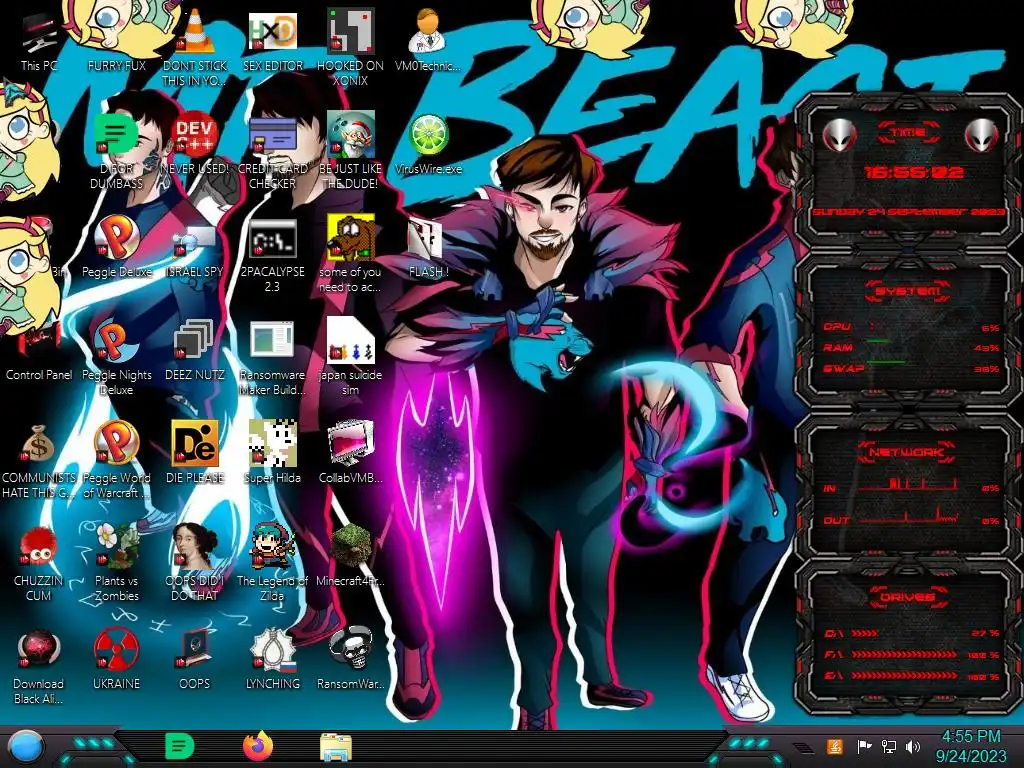
Task: Open the taskbar clock showing 4:55 PM
Action: [971, 746]
